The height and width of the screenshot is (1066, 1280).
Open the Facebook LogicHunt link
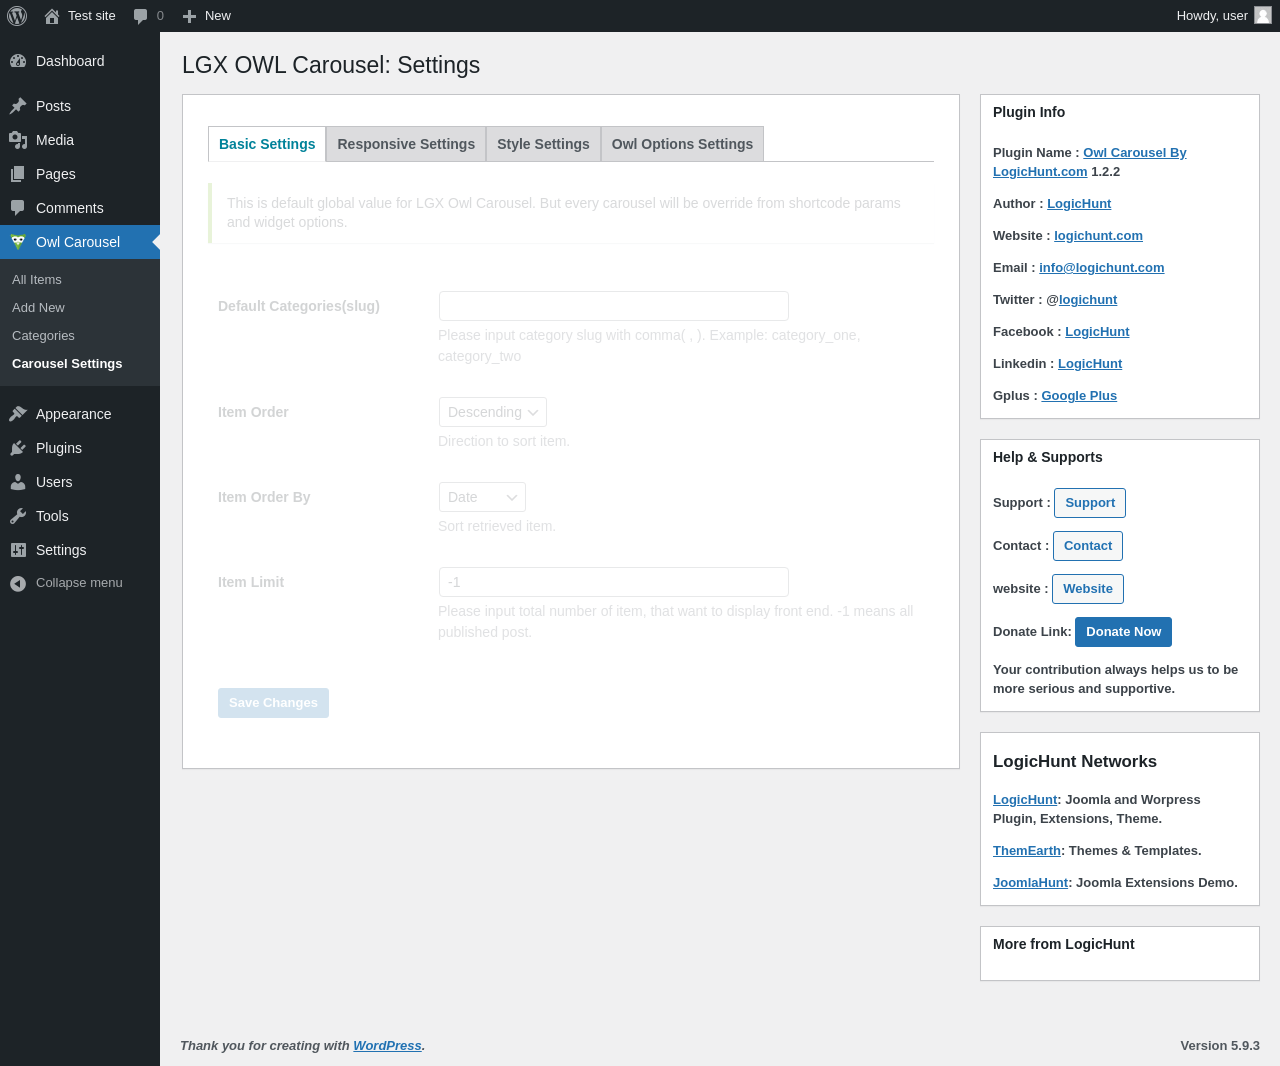click(x=1097, y=332)
